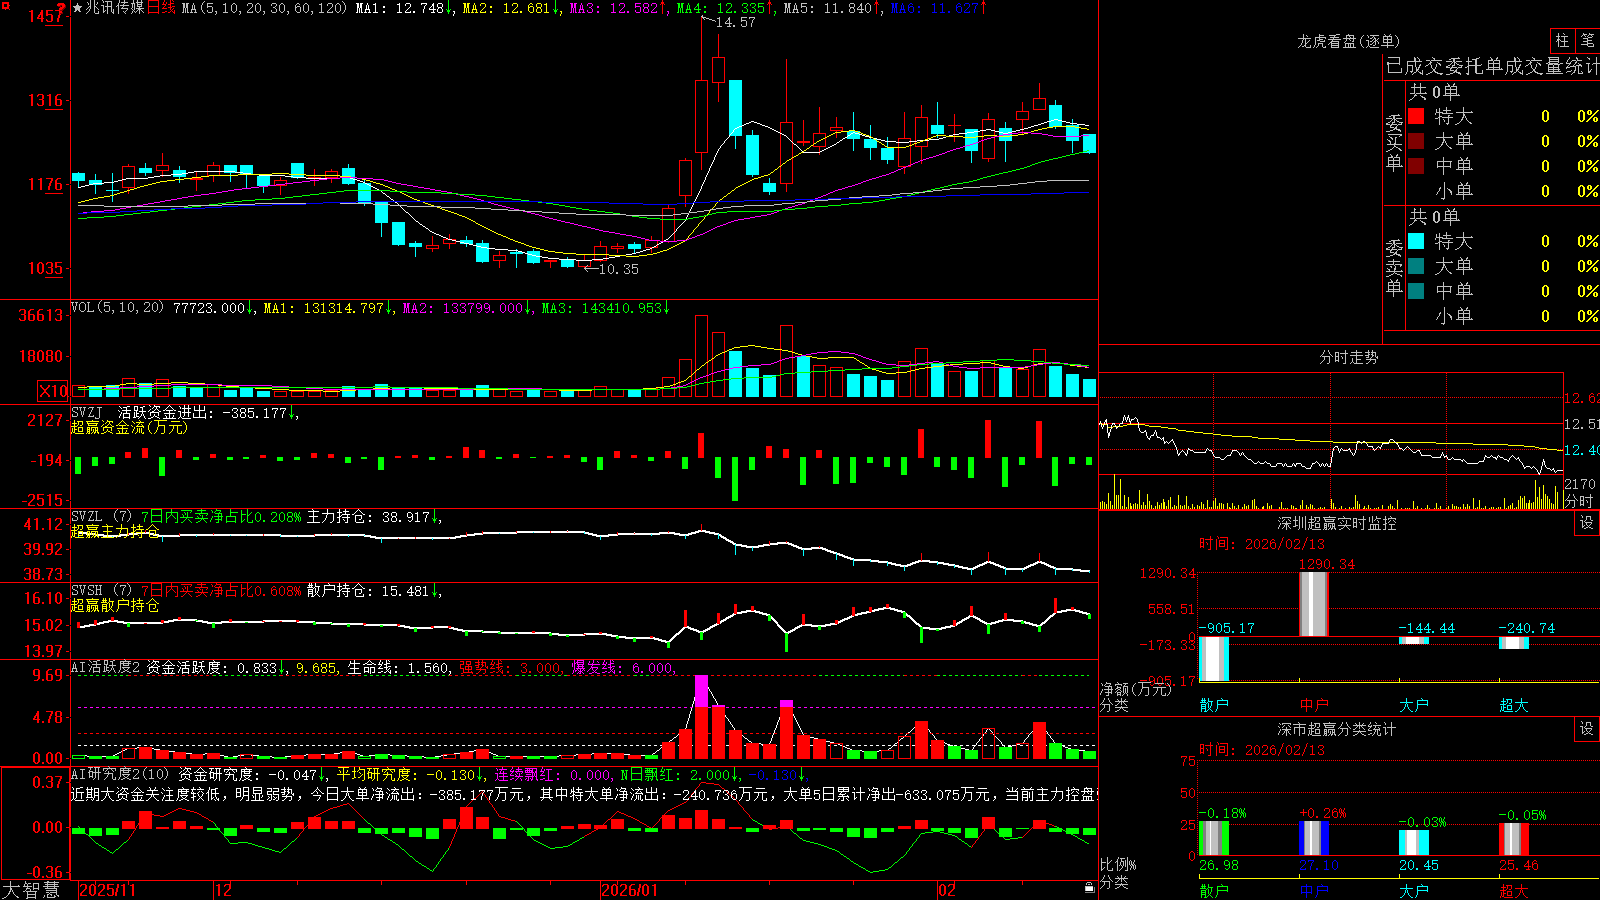Select the 02 month marker on timeline
This screenshot has height=900, width=1600.
(x=947, y=890)
